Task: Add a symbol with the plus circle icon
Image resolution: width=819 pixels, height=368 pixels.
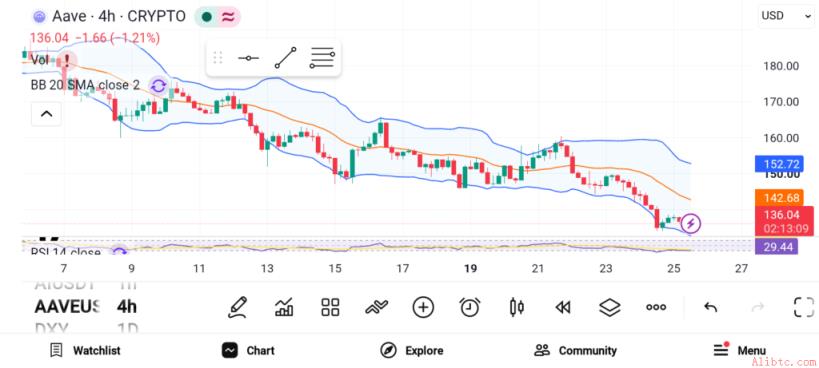Action: [423, 307]
